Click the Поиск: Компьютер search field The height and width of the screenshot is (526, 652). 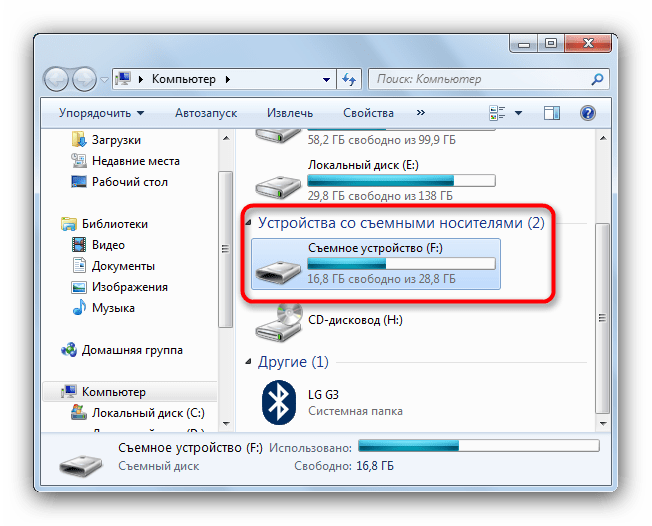coord(489,79)
